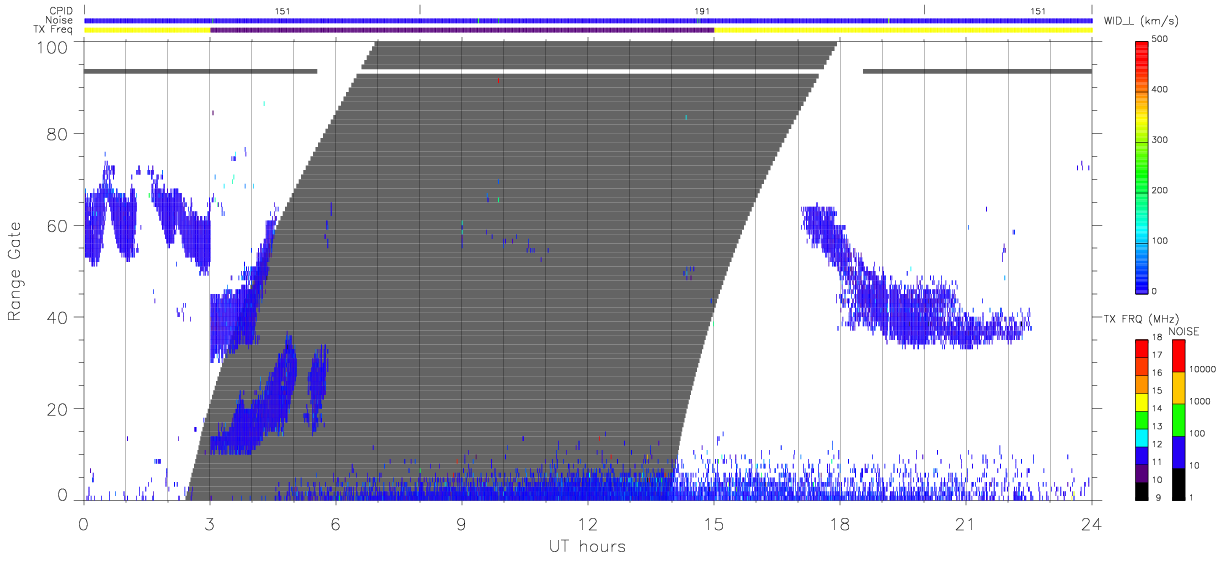Screen dimensions: 1228x567
Task: Click the cyan segment of TX FRQ colorbar
Action: [1142, 436]
